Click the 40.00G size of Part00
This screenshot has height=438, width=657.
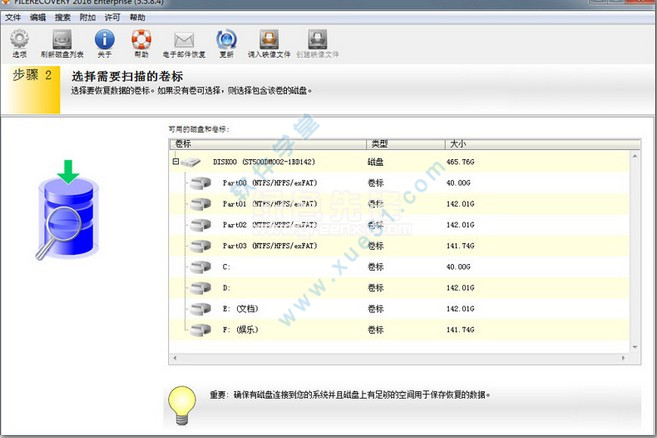(x=458, y=183)
